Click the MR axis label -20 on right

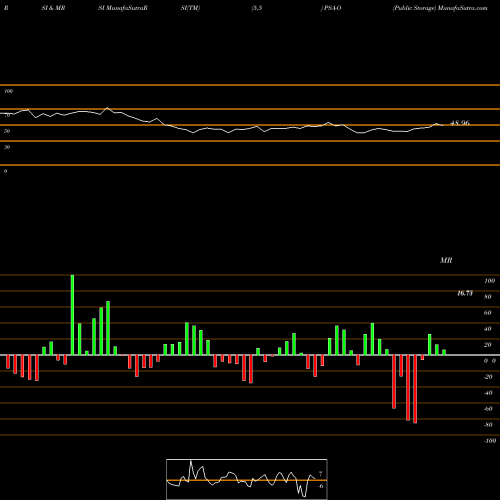pyautogui.click(x=488, y=377)
